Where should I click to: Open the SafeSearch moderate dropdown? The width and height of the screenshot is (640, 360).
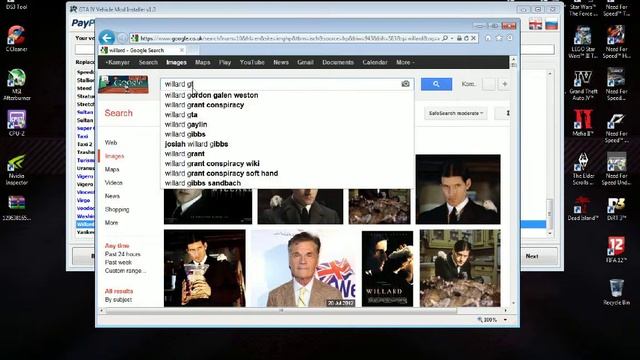(456, 113)
